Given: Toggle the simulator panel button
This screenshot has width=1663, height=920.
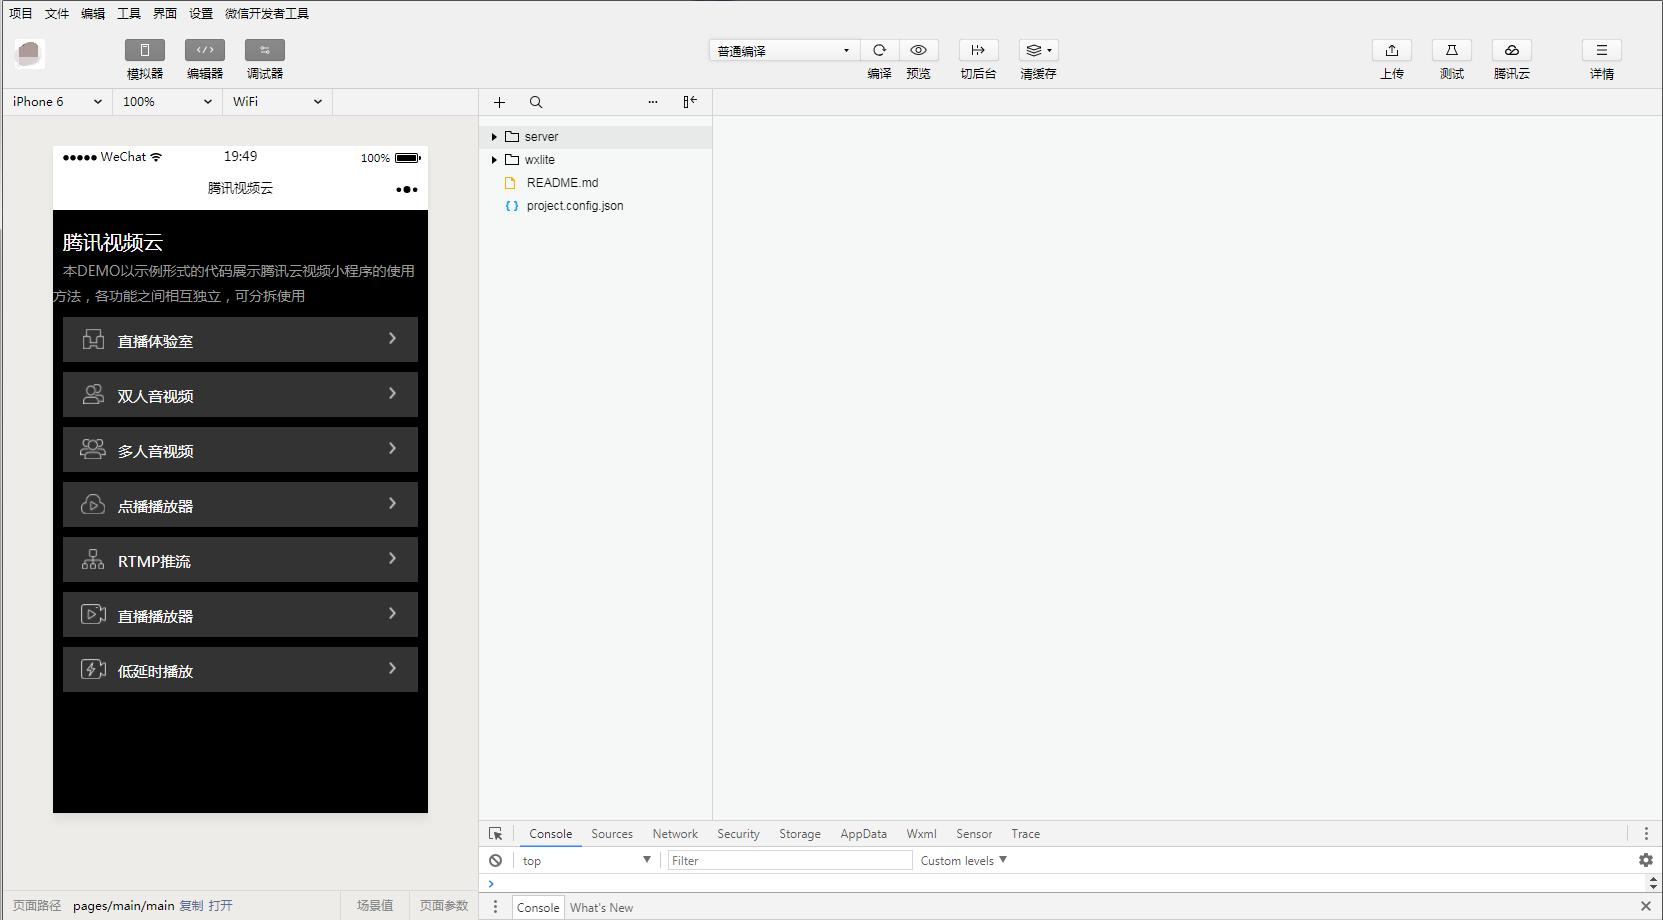Looking at the screenshot, I should pos(145,50).
